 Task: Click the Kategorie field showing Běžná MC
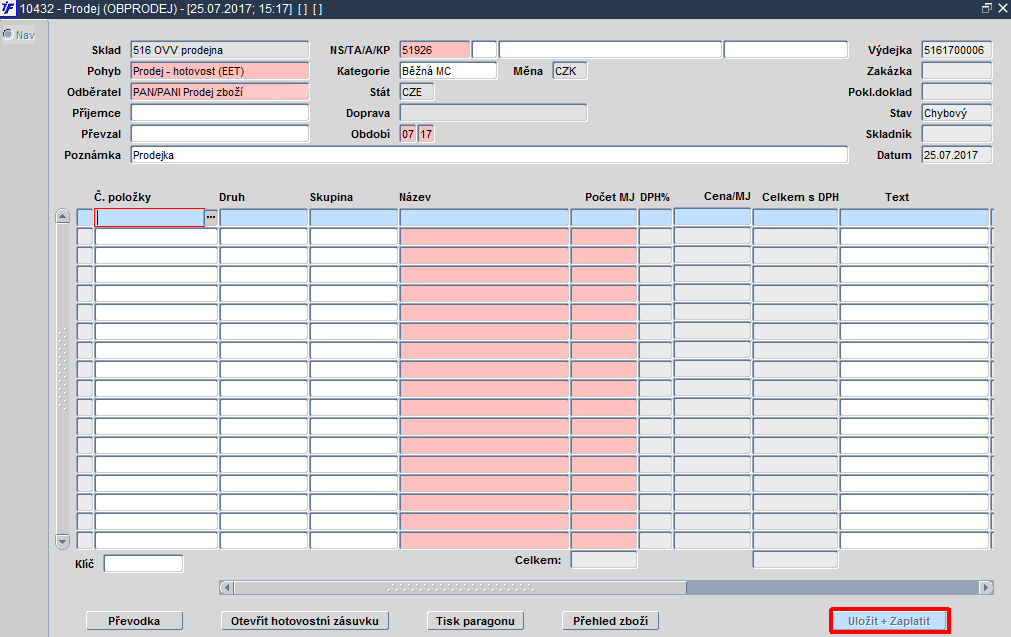tap(448, 71)
